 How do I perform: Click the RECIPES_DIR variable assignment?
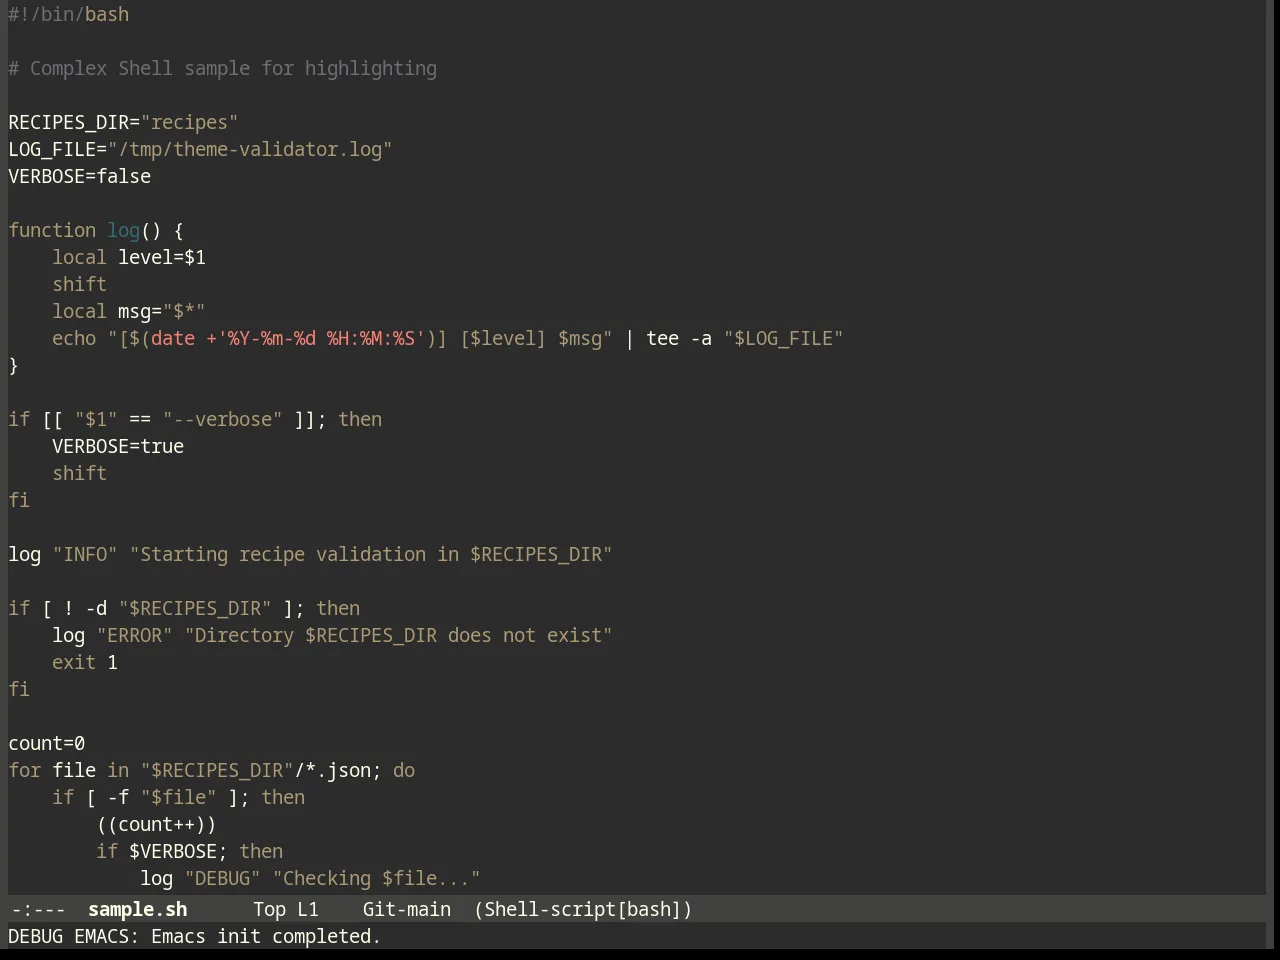pos(123,122)
